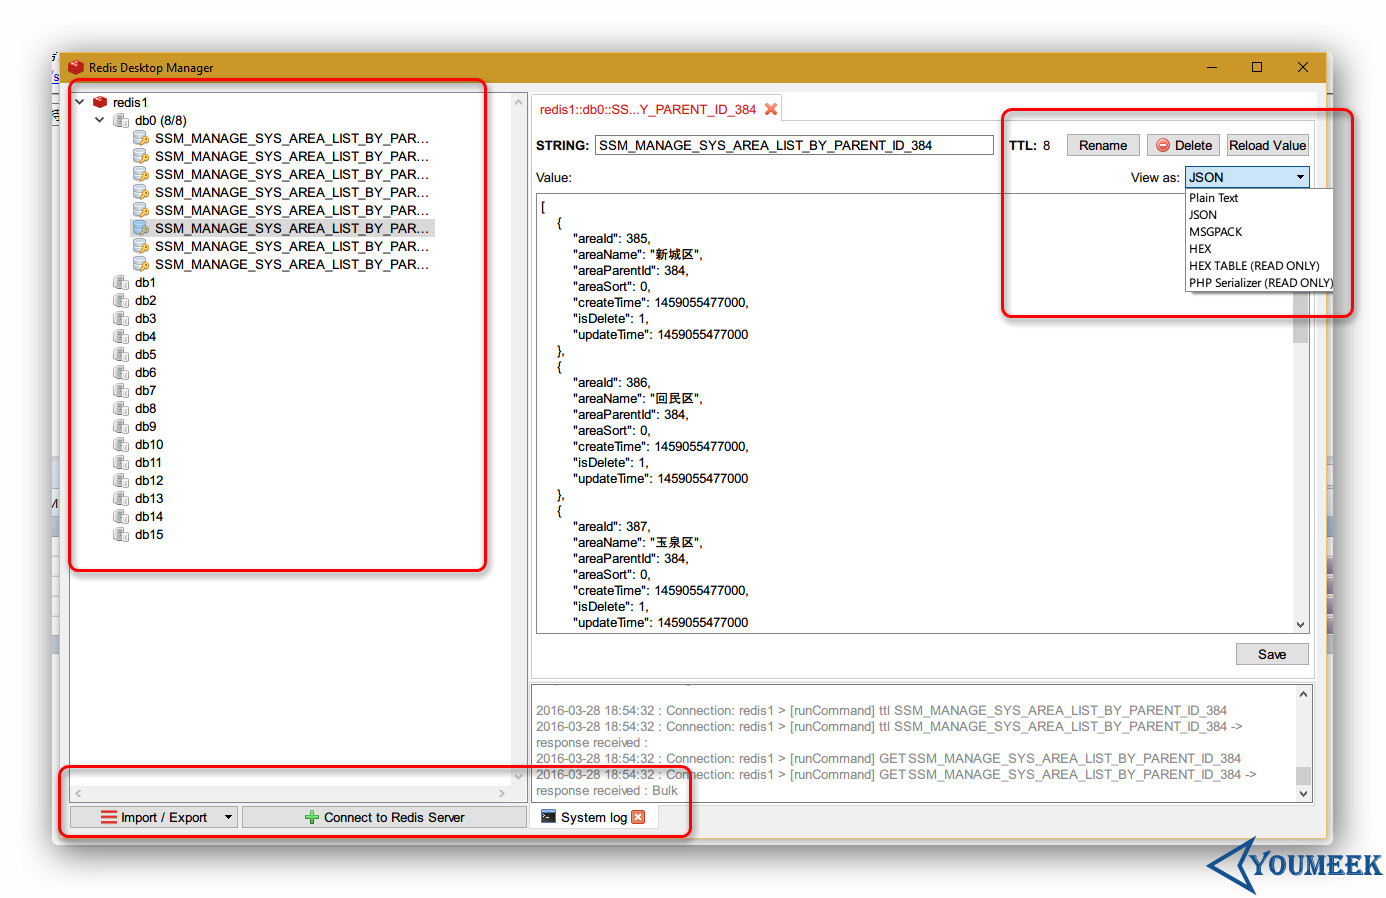Click the key icon beside the highlighted SSM_MANAGE entry
1386x898 pixels.
[x=140, y=228]
